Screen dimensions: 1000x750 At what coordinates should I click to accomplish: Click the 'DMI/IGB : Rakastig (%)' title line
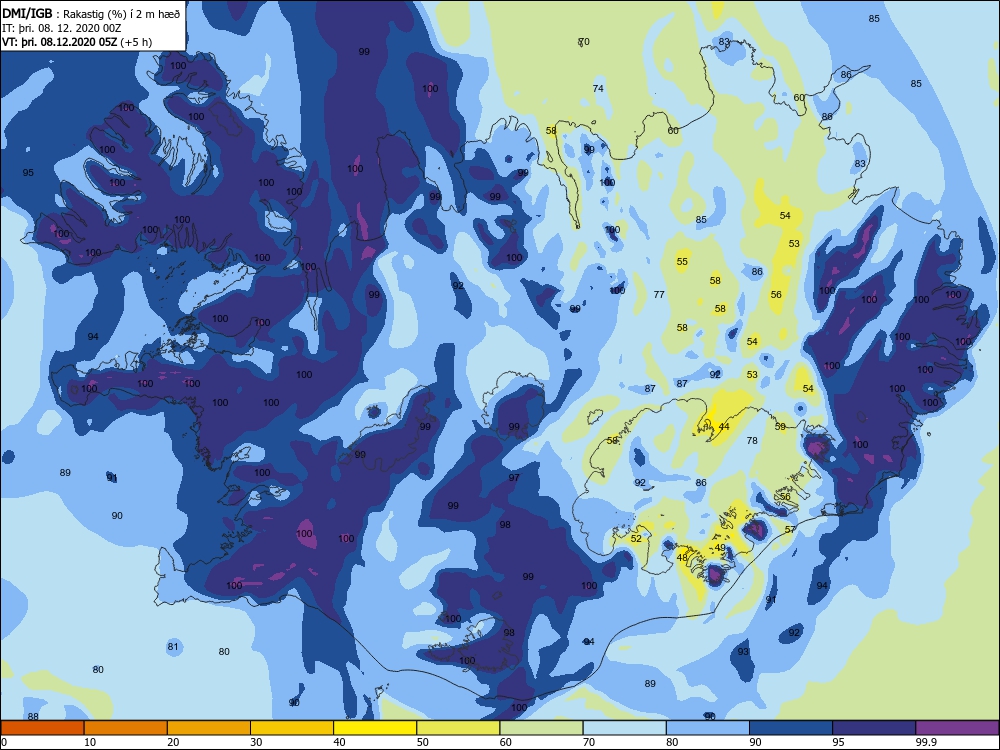point(91,14)
